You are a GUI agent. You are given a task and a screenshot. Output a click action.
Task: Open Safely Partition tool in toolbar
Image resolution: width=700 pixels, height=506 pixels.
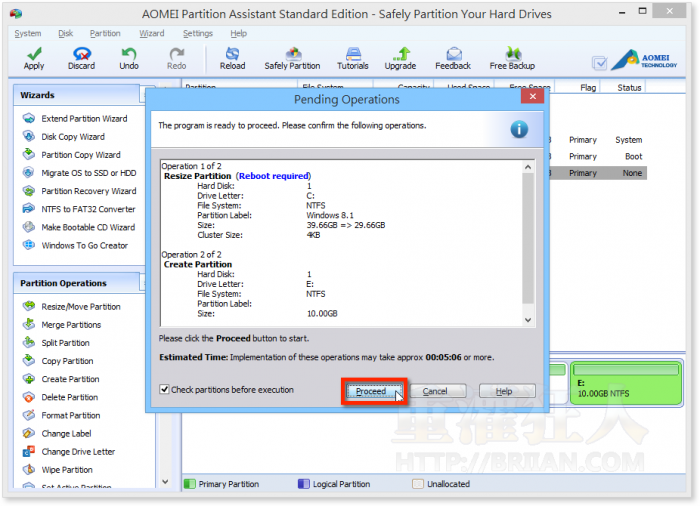pyautogui.click(x=292, y=58)
